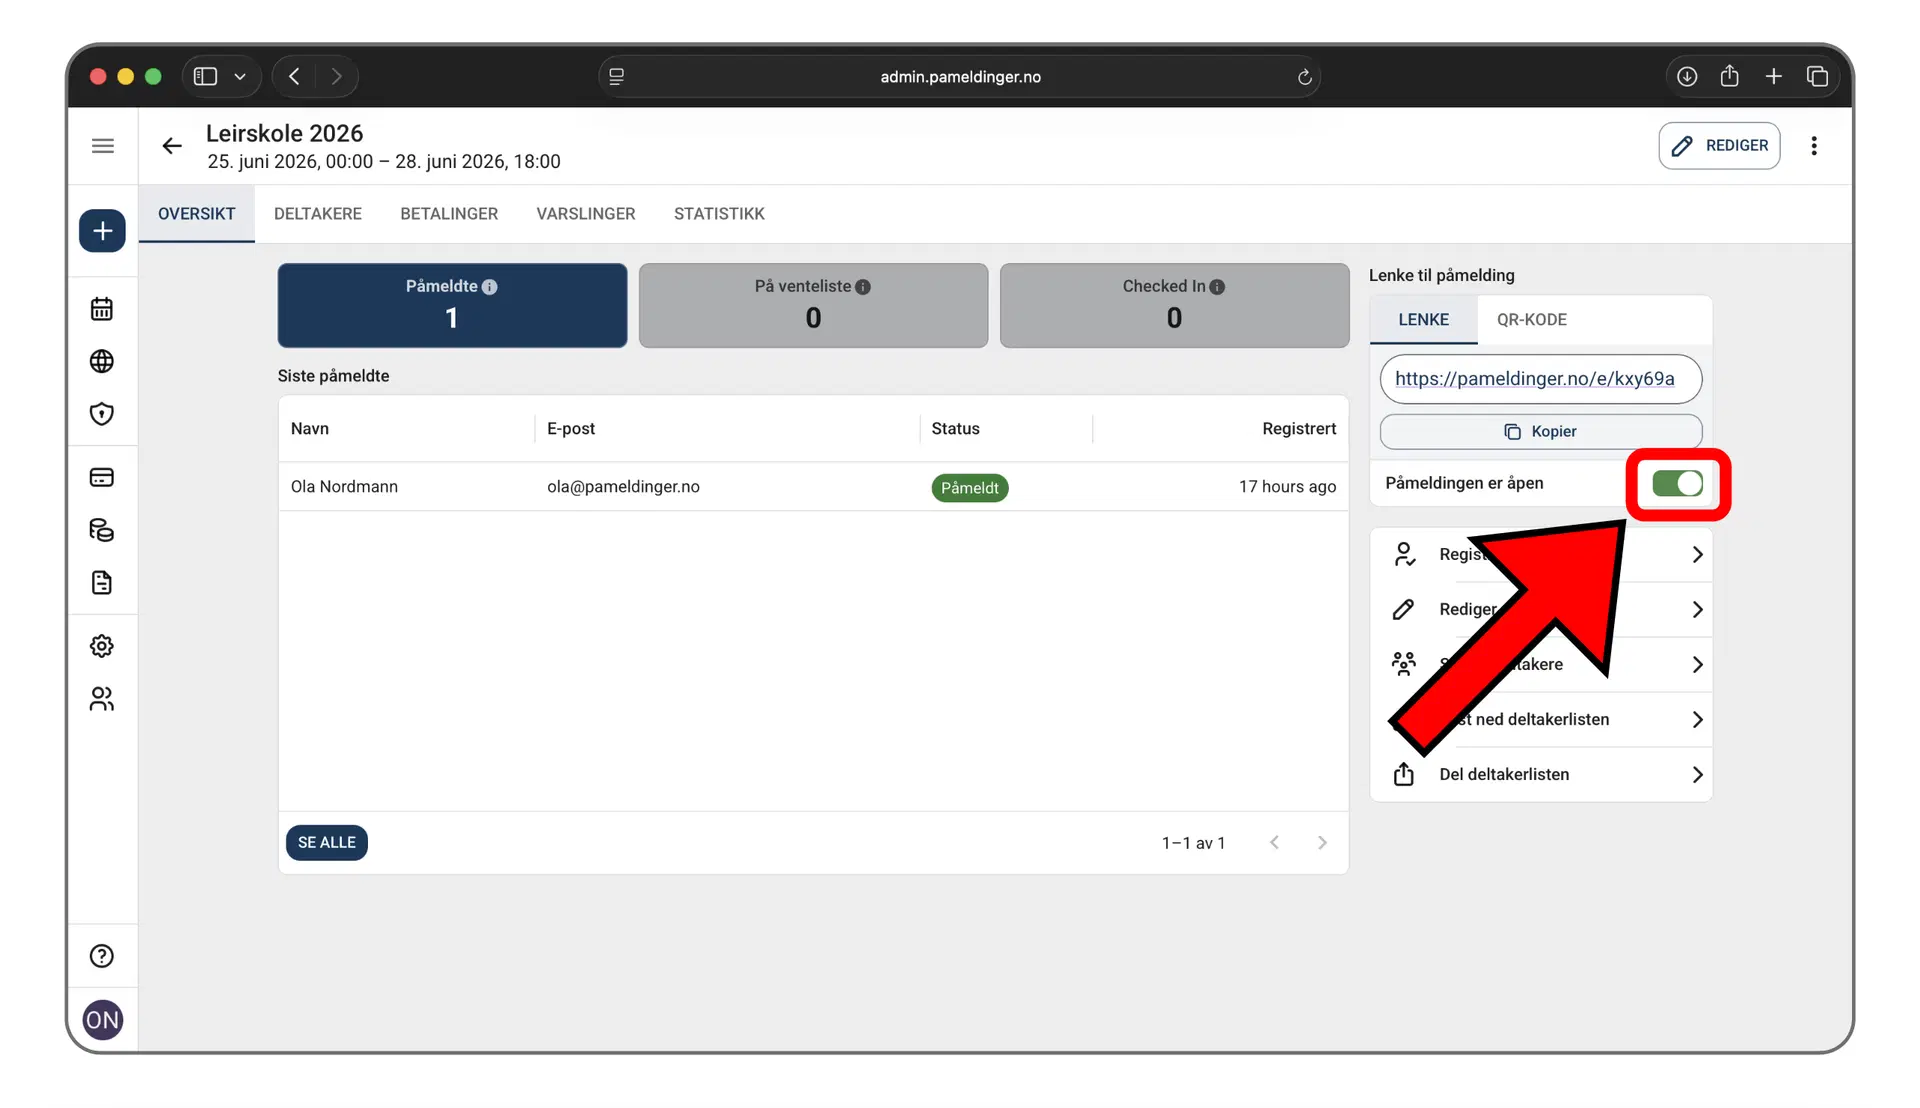Click the calendar icon in the sidebar

102,309
